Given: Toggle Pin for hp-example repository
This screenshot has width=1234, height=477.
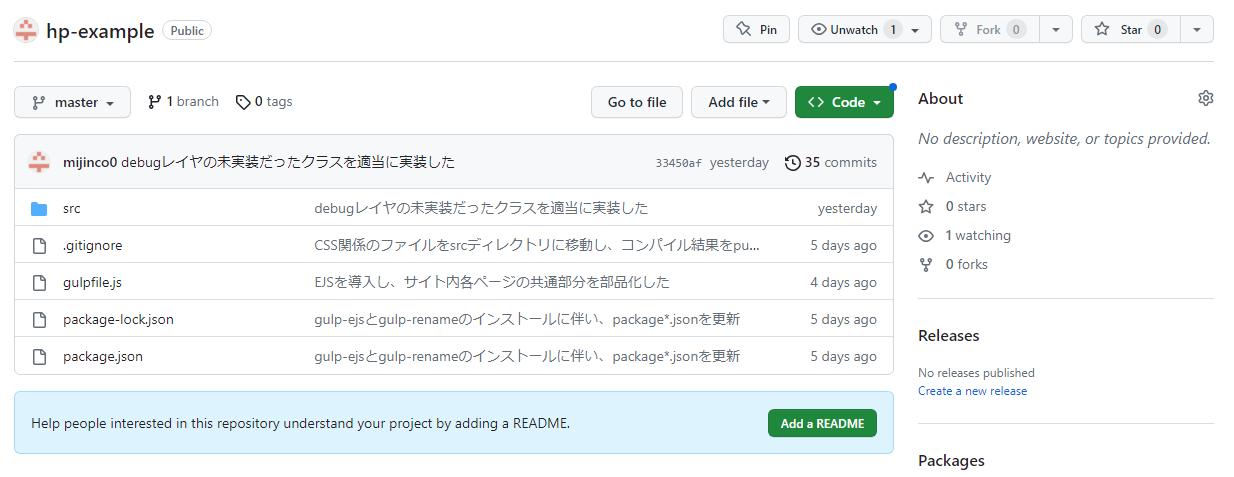Looking at the screenshot, I should [756, 30].
